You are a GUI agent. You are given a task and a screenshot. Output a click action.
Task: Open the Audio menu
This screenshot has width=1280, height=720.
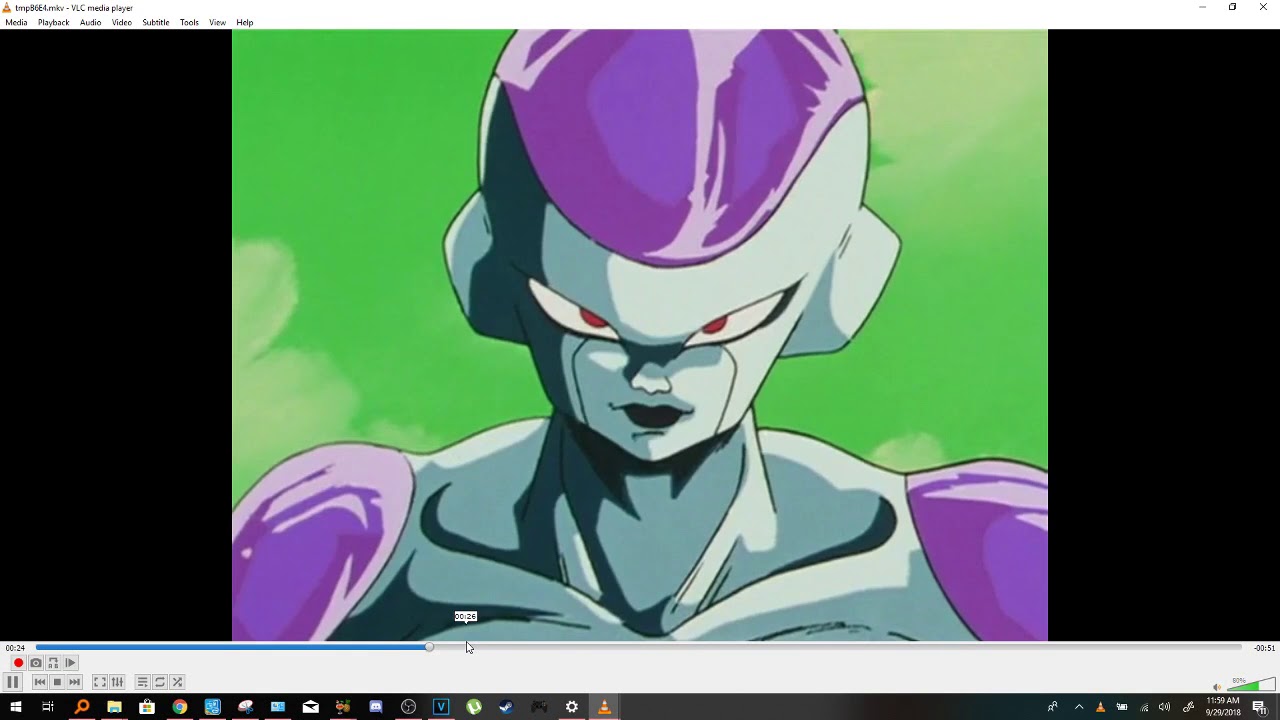pos(90,22)
